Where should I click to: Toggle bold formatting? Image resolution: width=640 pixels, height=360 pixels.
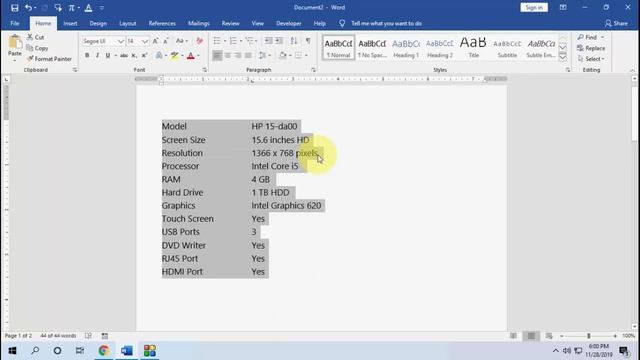point(87,56)
